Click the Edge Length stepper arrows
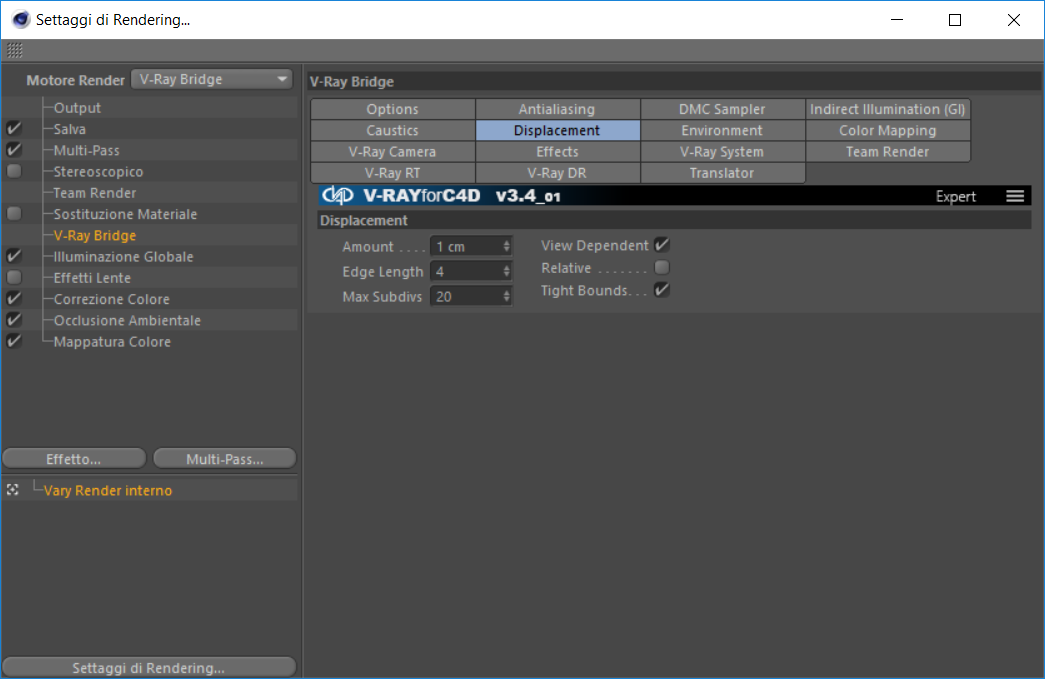Viewport: 1045px width, 679px height. 507,271
